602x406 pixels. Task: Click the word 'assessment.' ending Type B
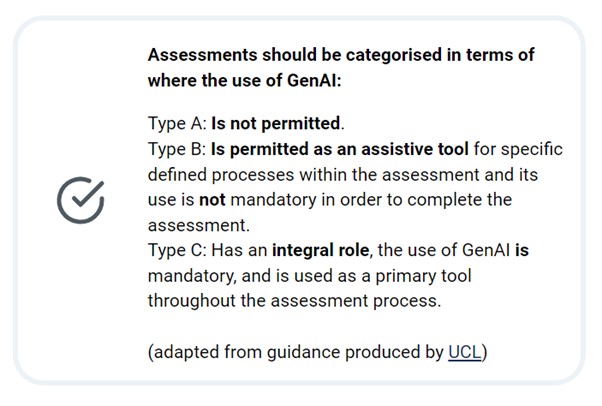tap(198, 225)
